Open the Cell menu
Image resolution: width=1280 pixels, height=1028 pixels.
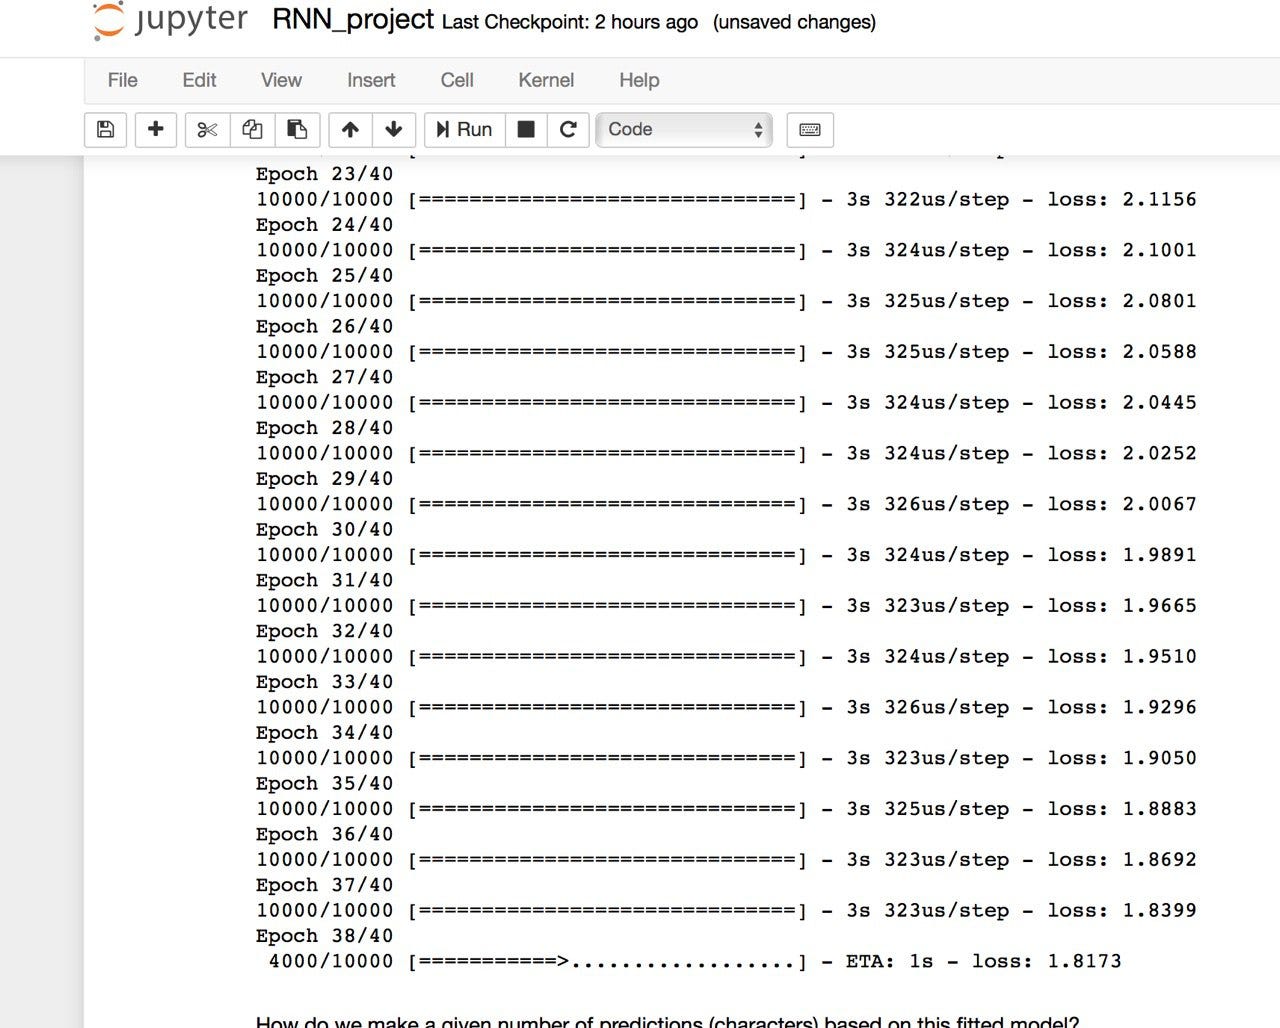click(457, 80)
